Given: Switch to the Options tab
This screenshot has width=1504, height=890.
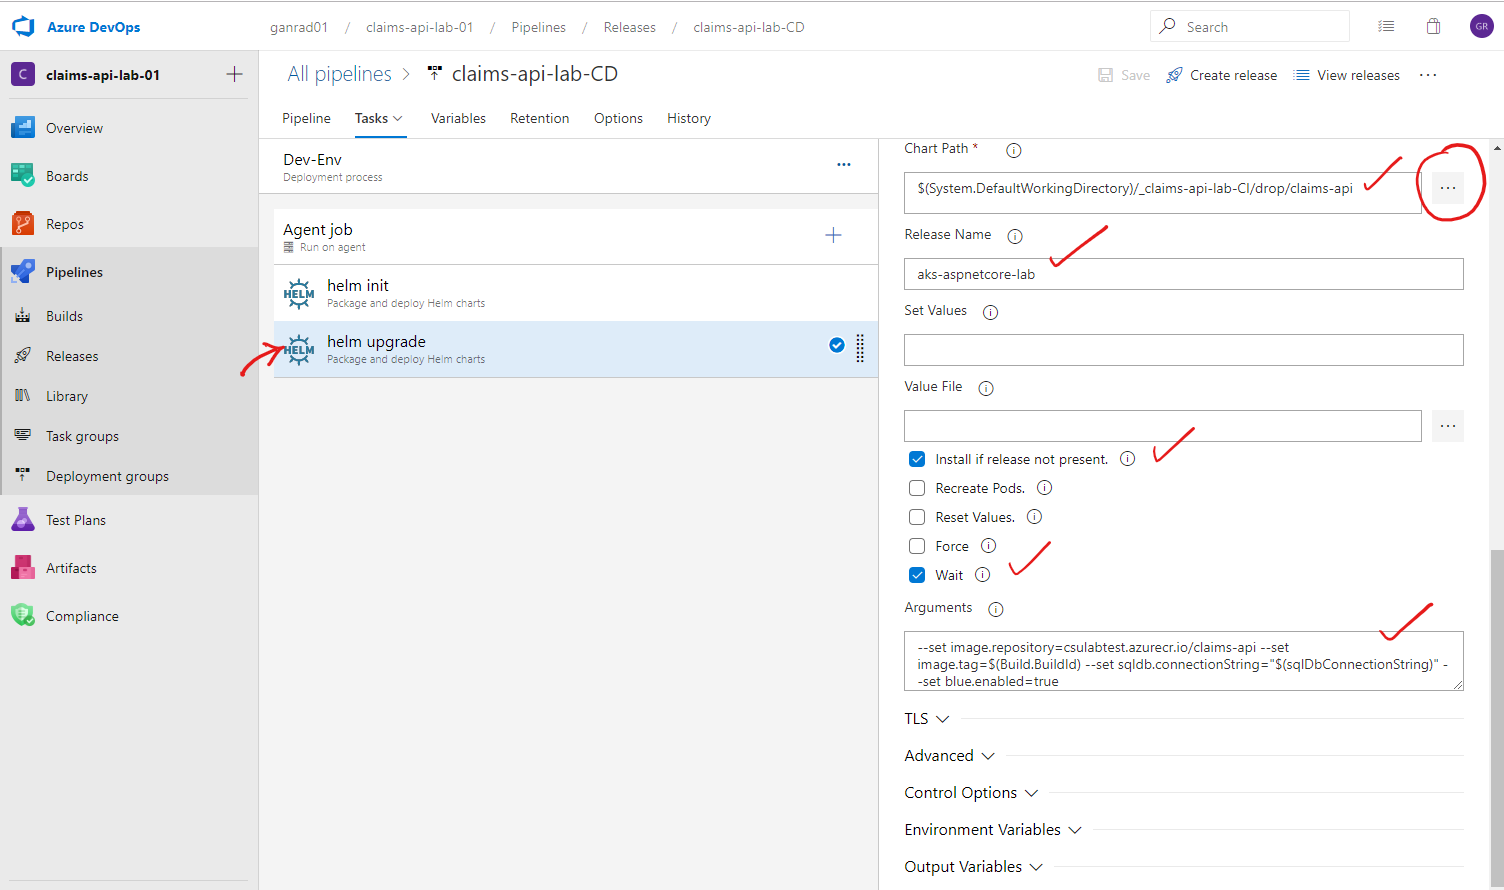Looking at the screenshot, I should 618,118.
